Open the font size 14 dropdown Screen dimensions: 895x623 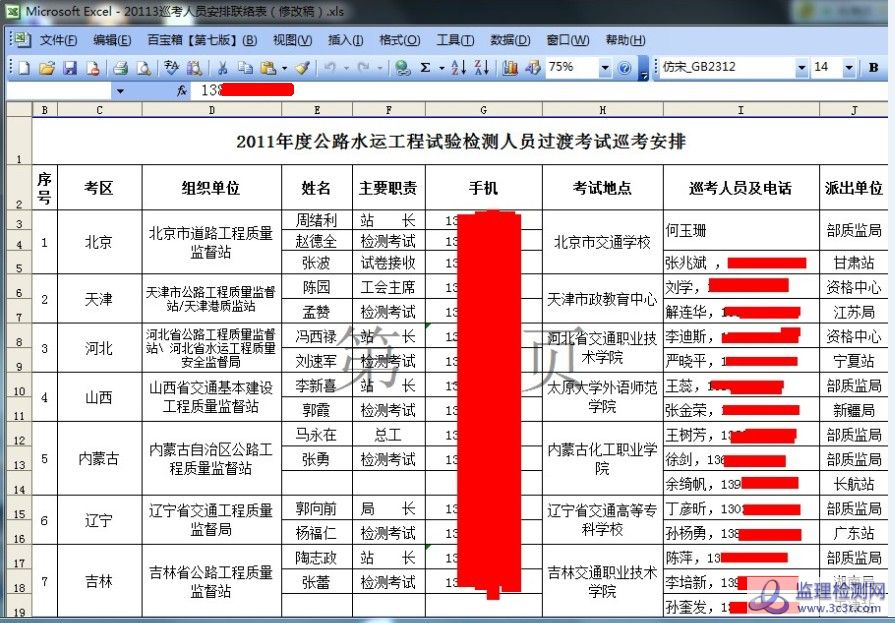[x=849, y=68]
